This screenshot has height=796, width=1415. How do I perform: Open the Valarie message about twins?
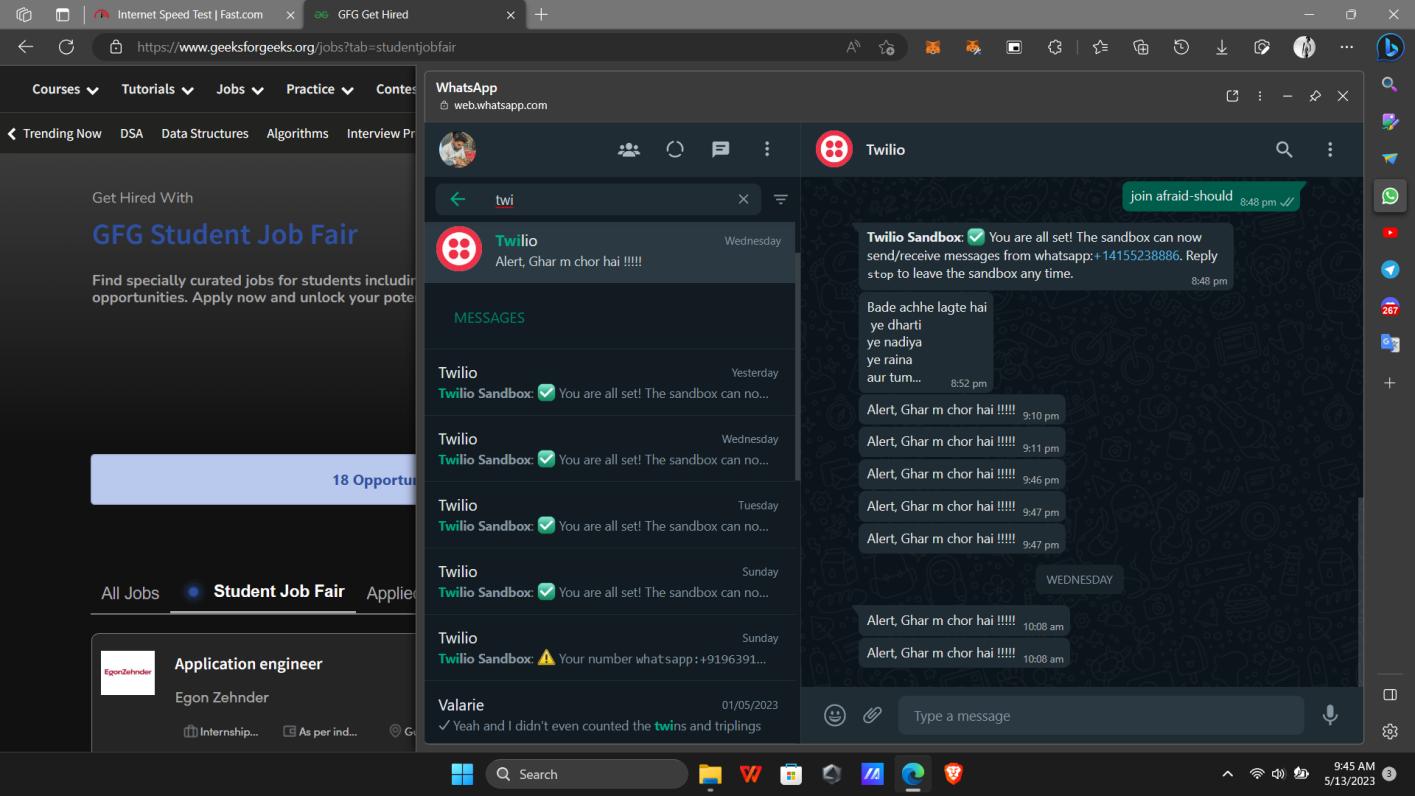609,714
